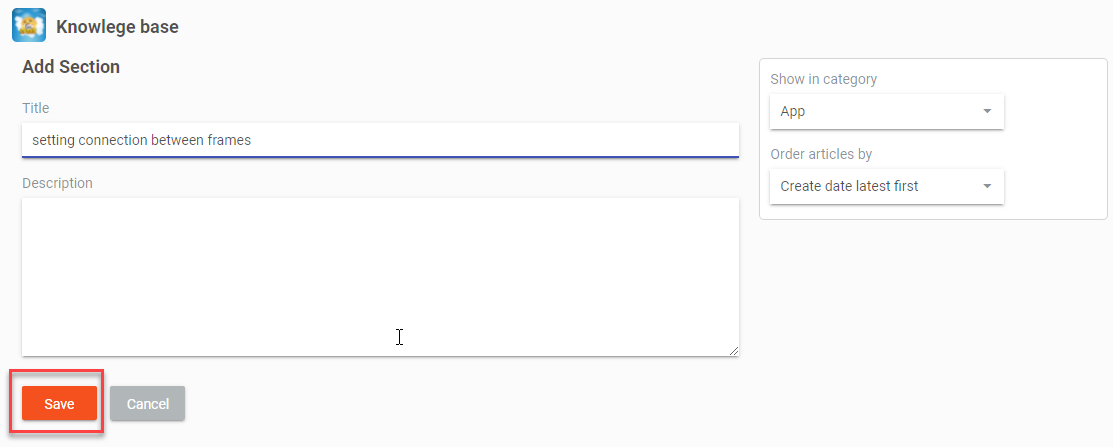Click the "Order articles by" label
The height and width of the screenshot is (447, 1113).
[x=821, y=154]
